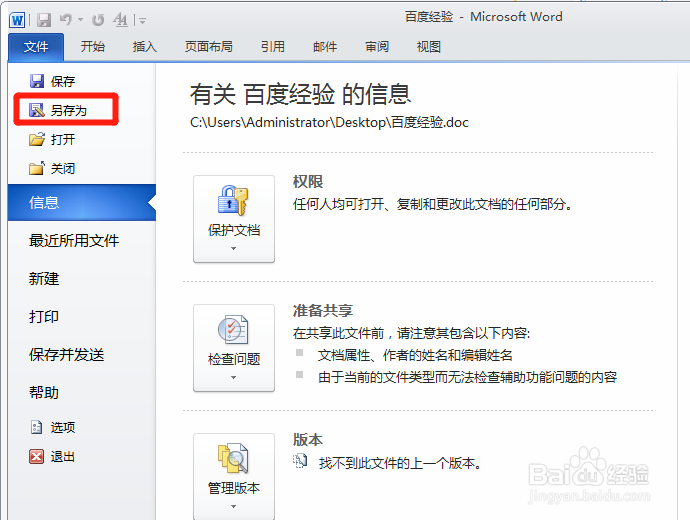Open the 邮件 ribbon tab
This screenshot has width=690, height=520.
(x=325, y=47)
